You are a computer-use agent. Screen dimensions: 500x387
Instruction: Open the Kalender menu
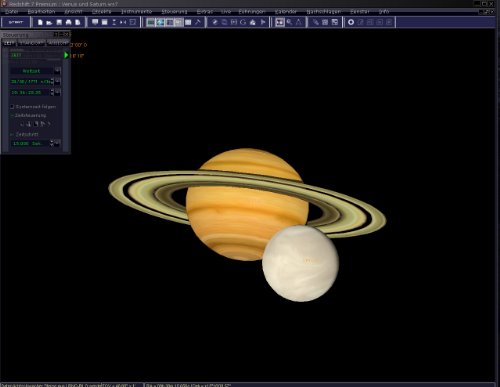[286, 12]
